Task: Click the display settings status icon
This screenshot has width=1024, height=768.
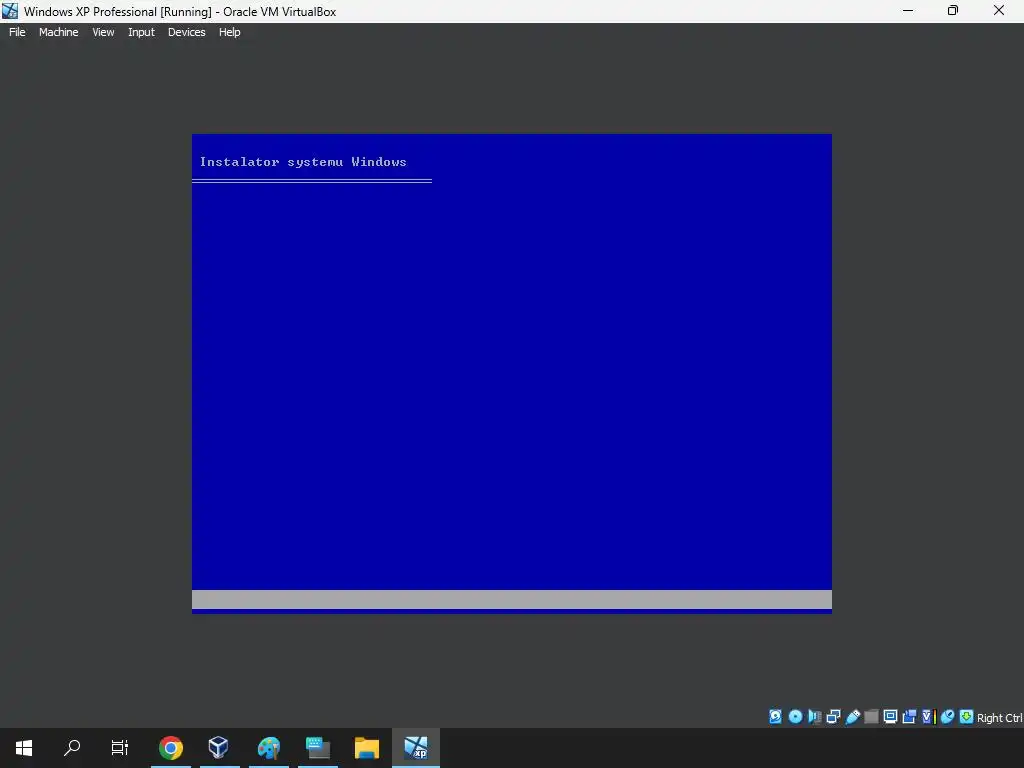Action: [x=890, y=716]
